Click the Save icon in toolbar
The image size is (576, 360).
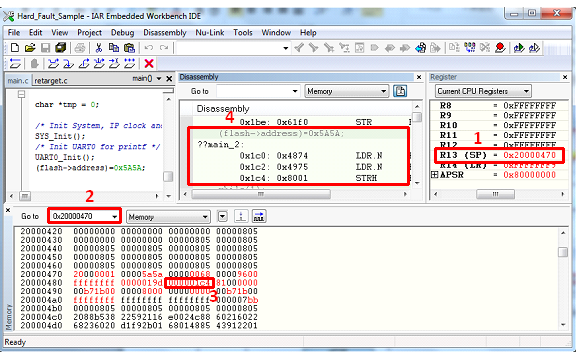(46, 48)
